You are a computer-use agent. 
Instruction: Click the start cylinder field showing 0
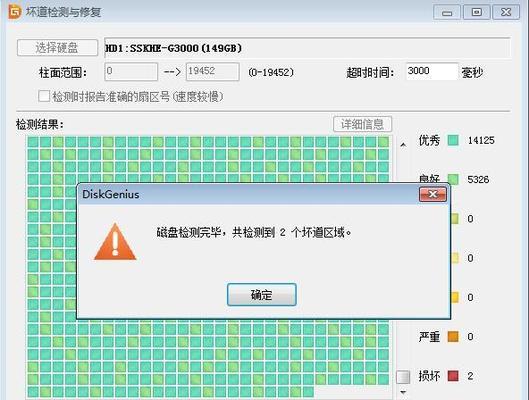[x=131, y=72]
